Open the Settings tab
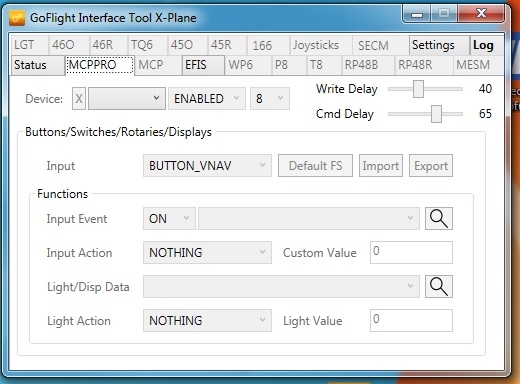This screenshot has width=520, height=384. pyautogui.click(x=439, y=45)
